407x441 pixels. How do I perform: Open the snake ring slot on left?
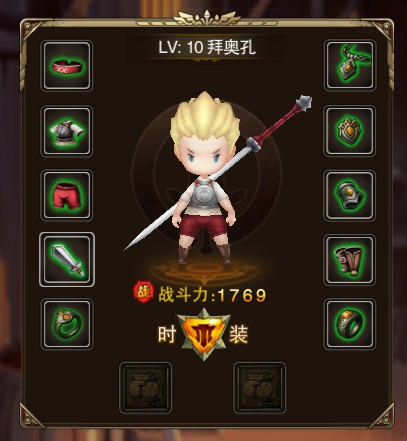(x=67, y=324)
